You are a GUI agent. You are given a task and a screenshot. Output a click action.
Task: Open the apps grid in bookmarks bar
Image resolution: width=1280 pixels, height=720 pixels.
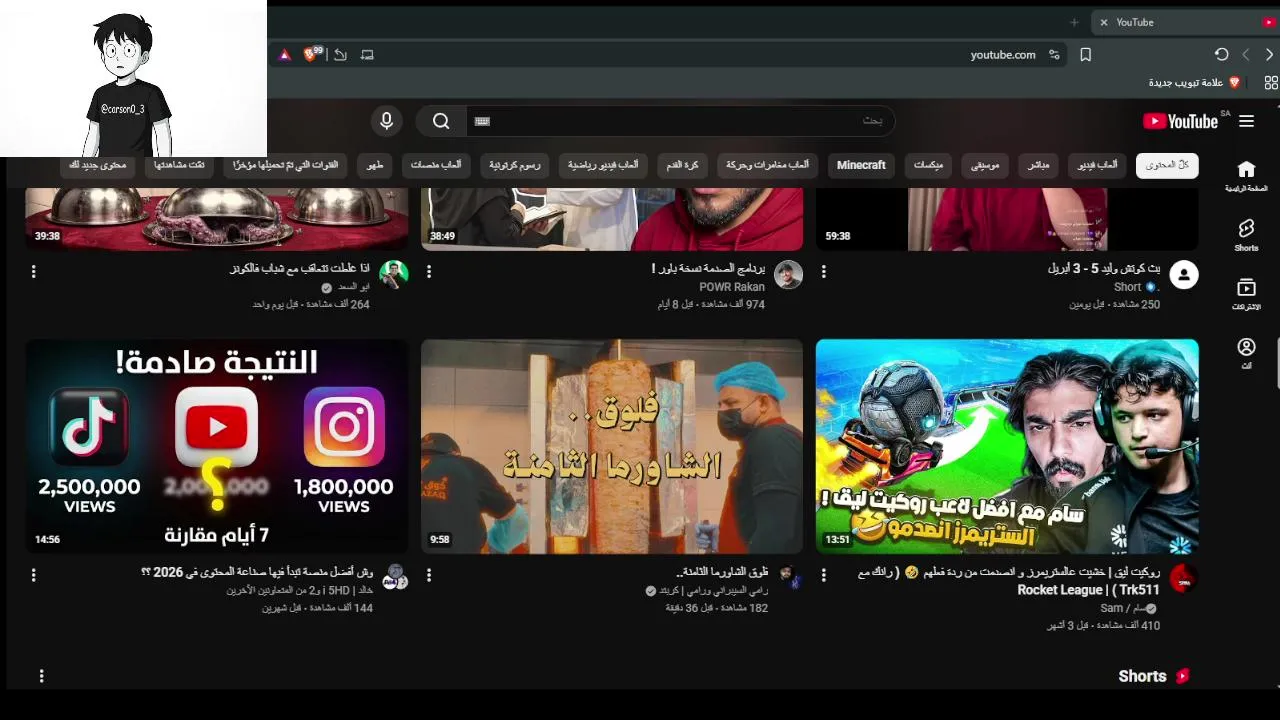click(x=1271, y=83)
